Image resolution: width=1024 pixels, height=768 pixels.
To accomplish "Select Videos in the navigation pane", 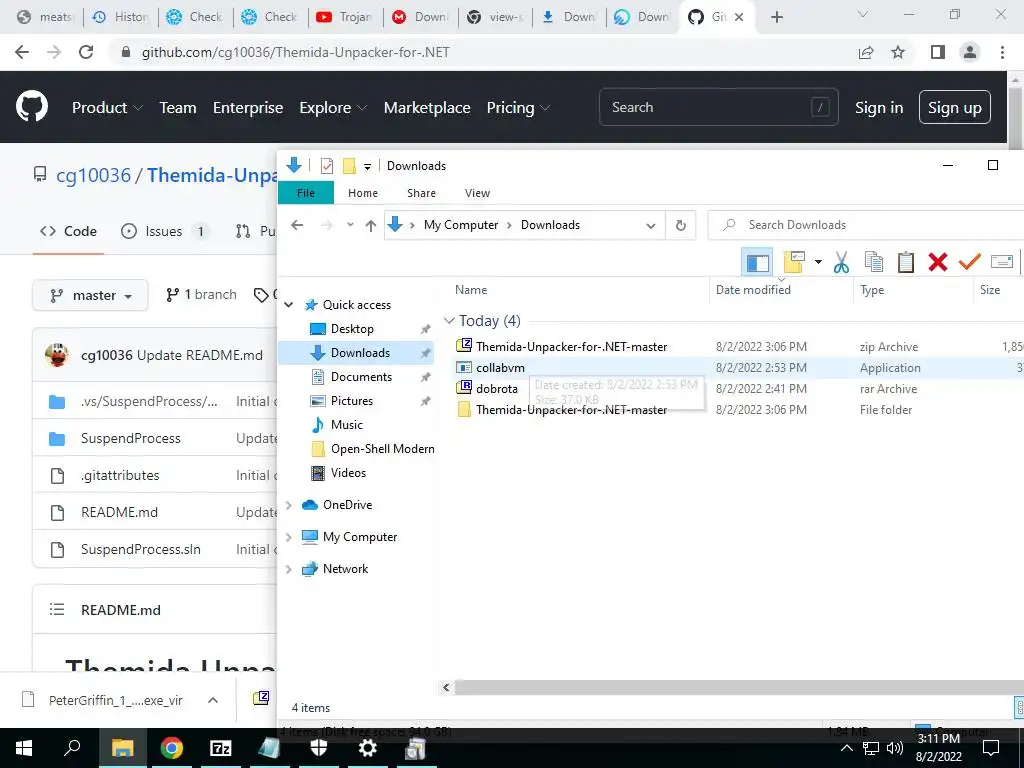I will (348, 473).
